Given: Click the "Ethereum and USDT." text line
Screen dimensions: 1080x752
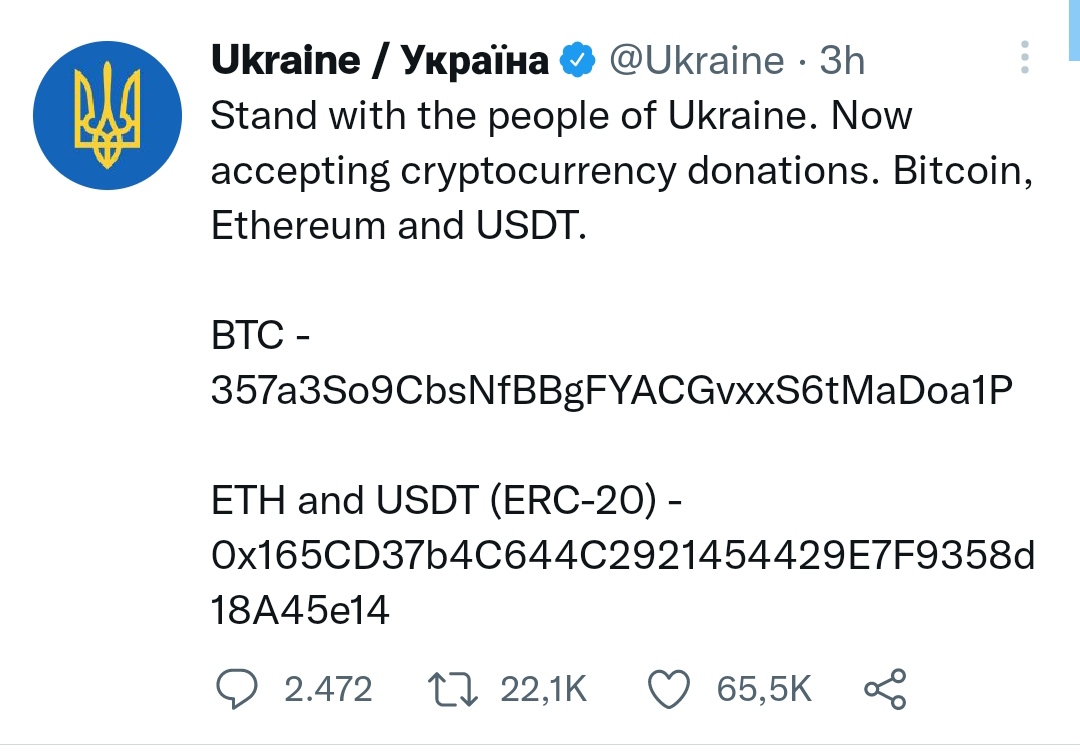Looking at the screenshot, I should [x=399, y=225].
